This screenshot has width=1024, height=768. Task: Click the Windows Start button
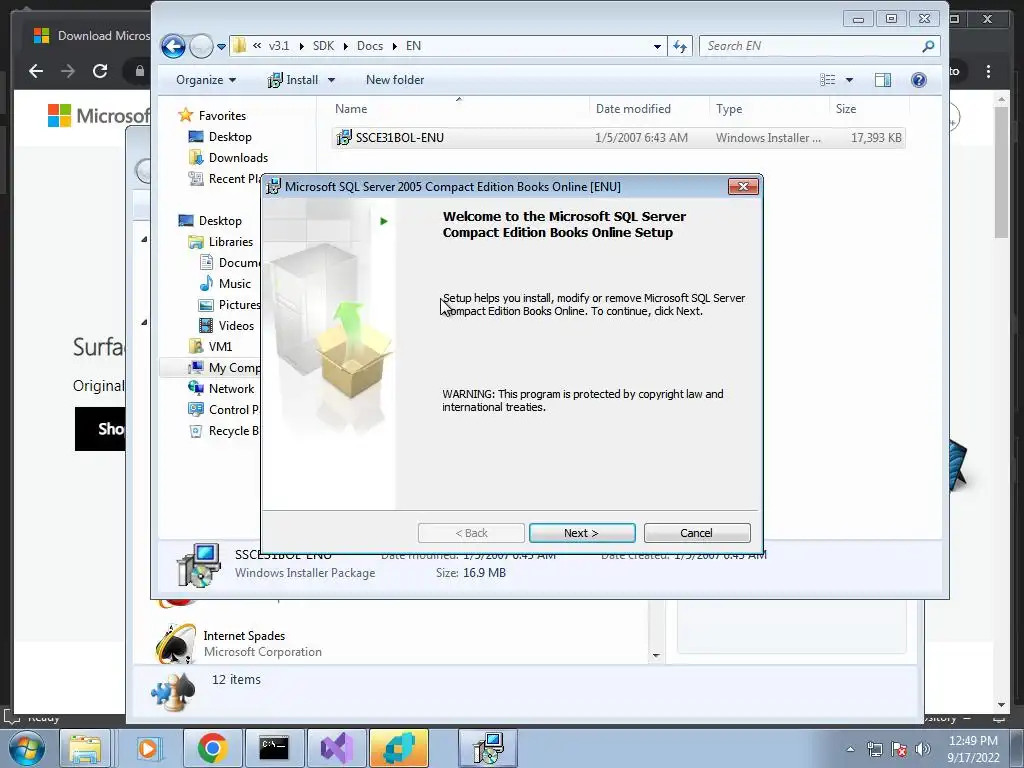tap(25, 748)
